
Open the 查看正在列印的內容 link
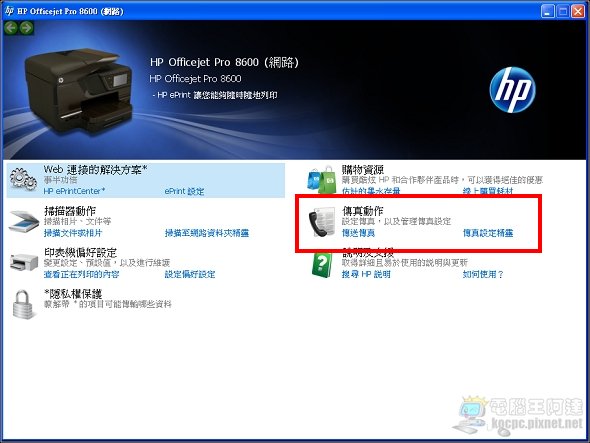pos(81,274)
